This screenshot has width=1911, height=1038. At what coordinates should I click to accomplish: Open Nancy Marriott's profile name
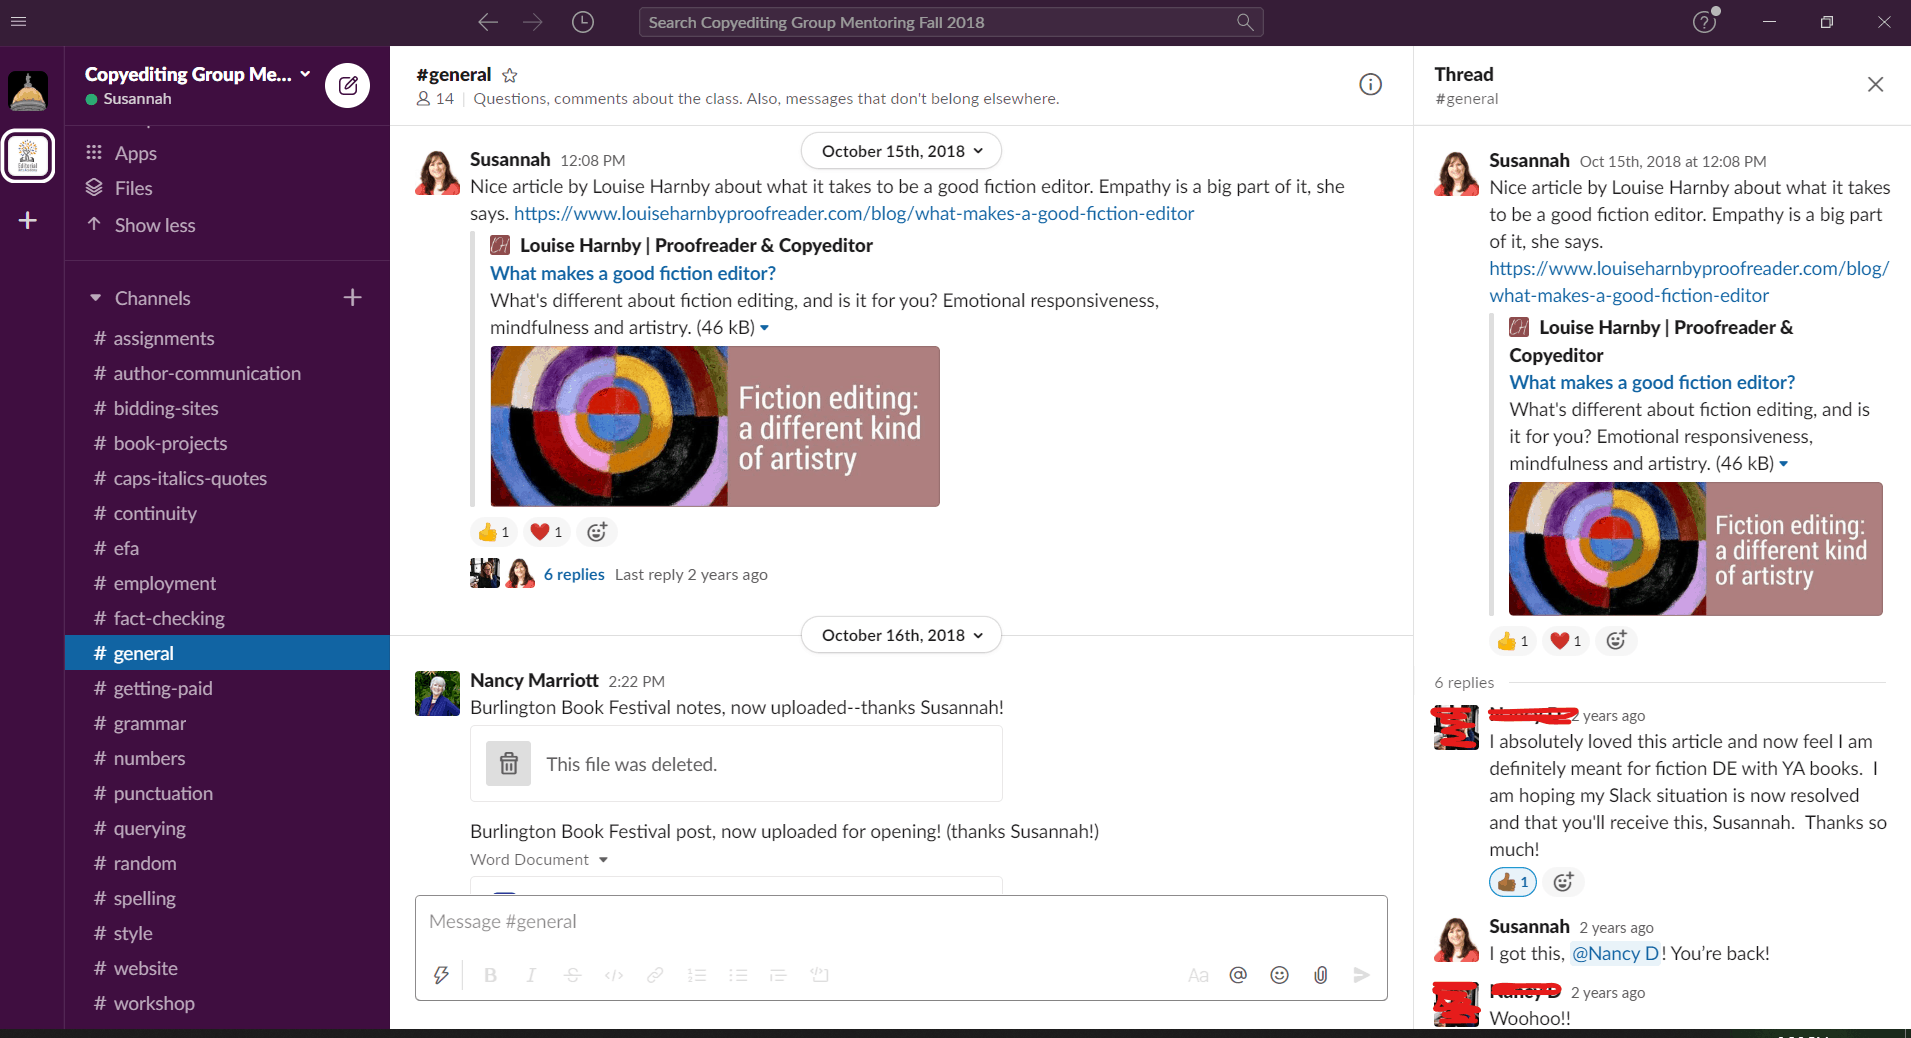534,680
